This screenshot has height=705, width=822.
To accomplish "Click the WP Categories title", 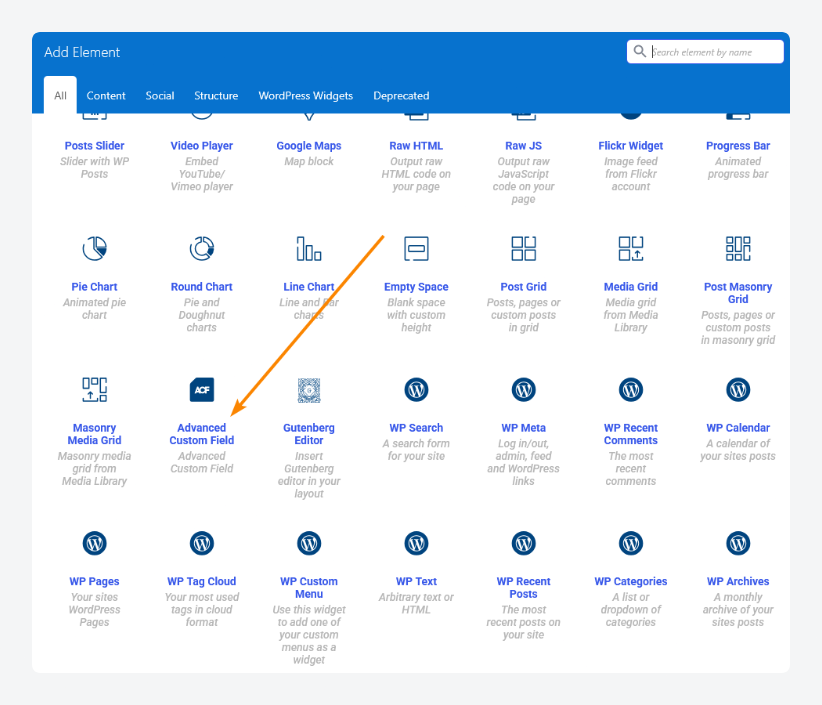I will point(631,581).
